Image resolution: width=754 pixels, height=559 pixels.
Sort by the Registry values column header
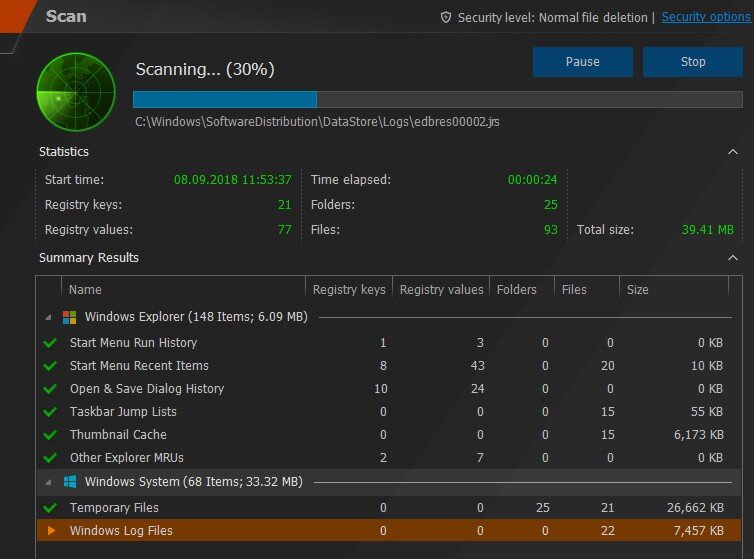tap(441, 290)
